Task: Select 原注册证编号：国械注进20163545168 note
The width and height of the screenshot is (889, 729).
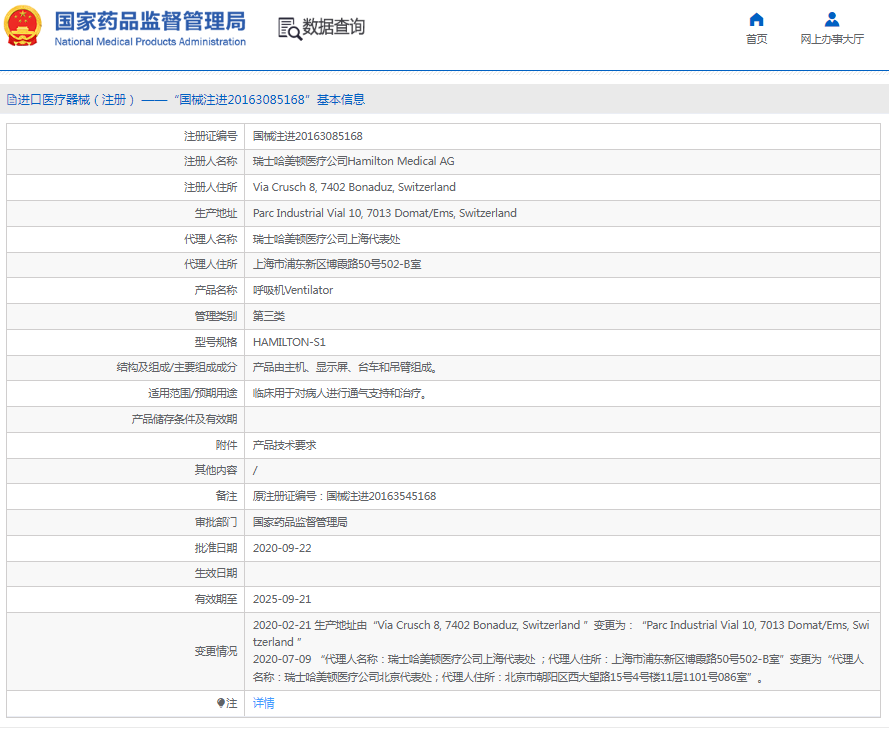Action: coord(345,497)
